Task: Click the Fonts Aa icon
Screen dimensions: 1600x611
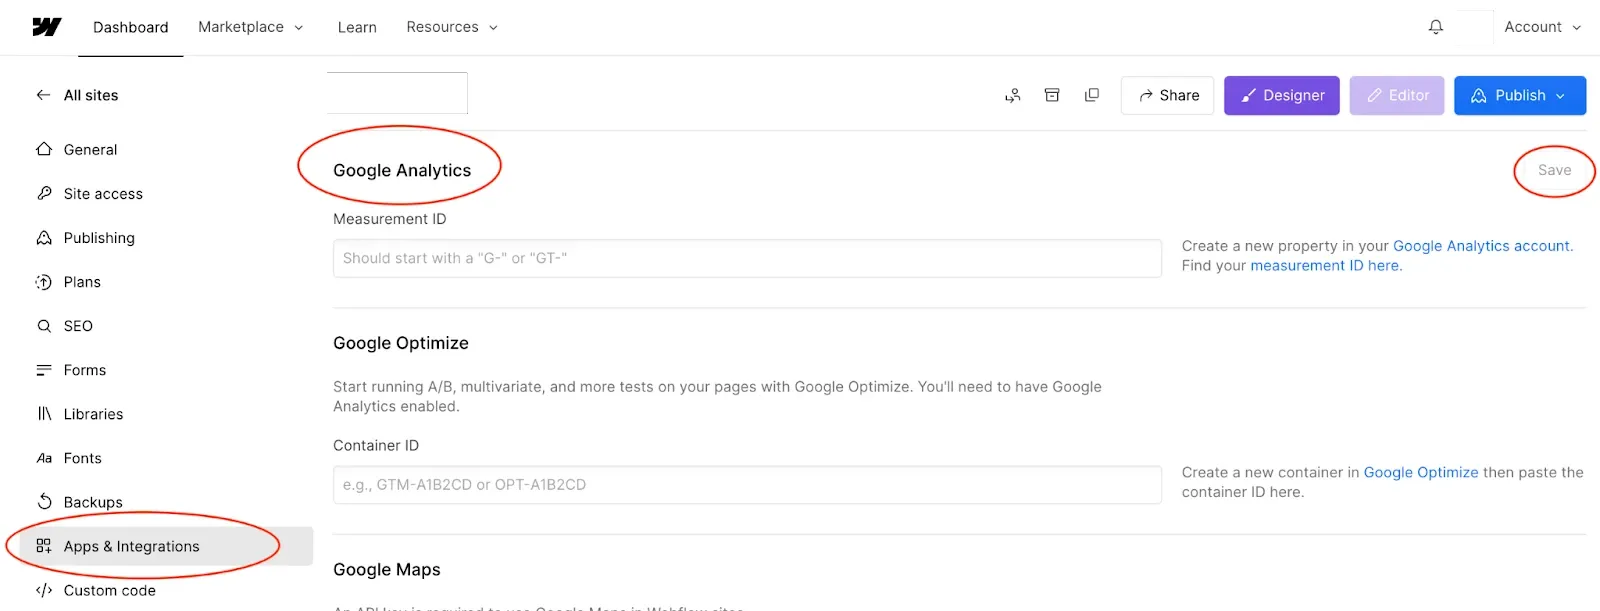Action: coord(44,458)
